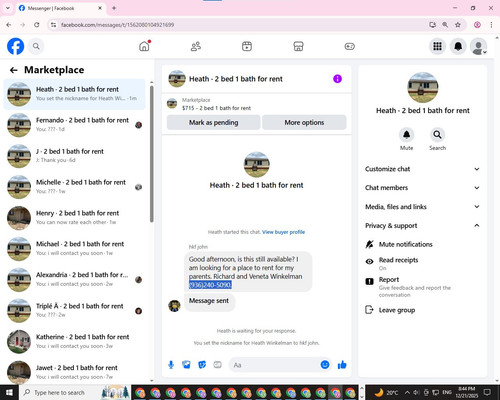Open the Facebook home logo

click(16, 46)
